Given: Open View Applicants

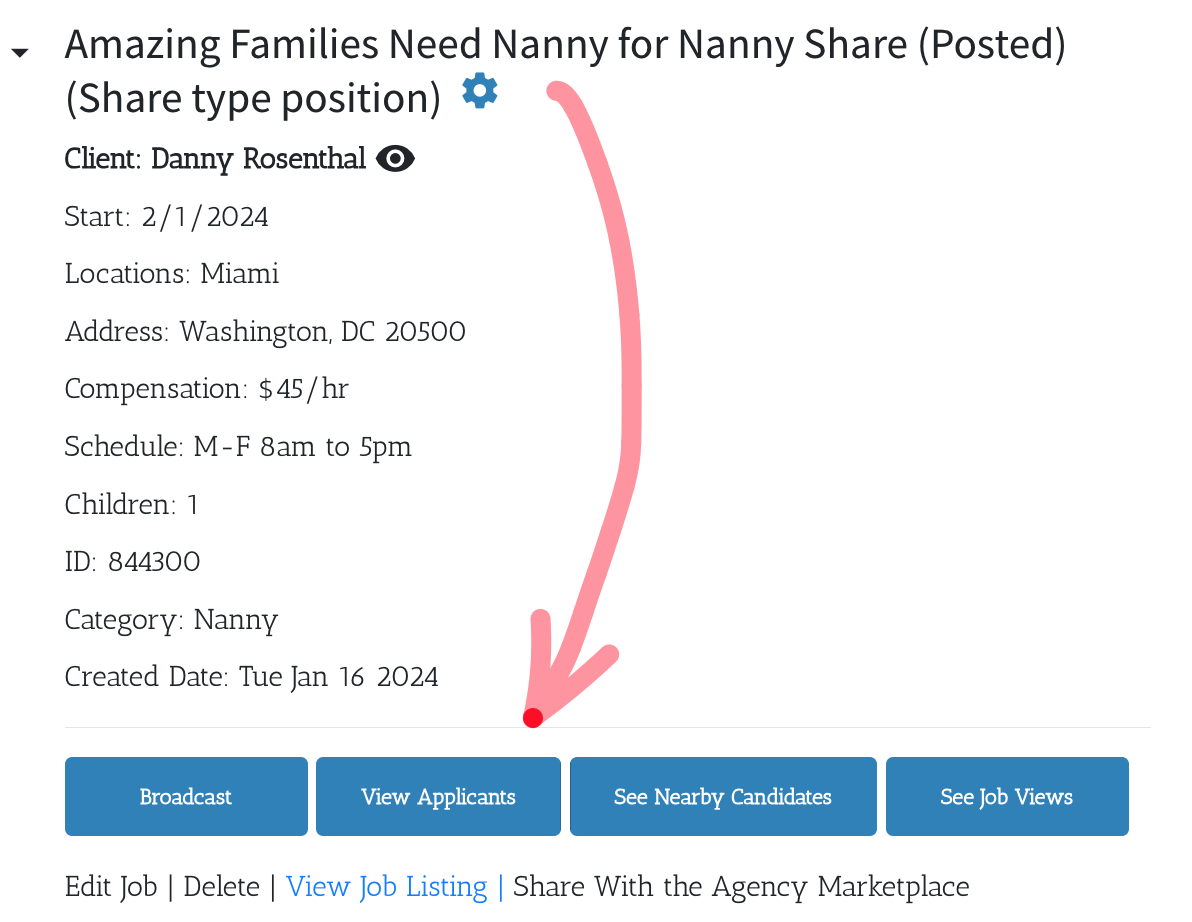Looking at the screenshot, I should pyautogui.click(x=439, y=796).
